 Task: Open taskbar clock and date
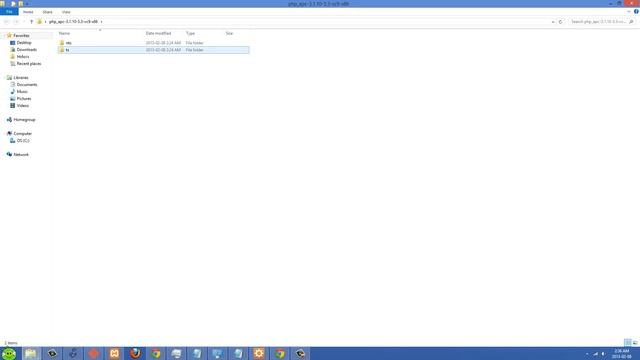pos(622,354)
